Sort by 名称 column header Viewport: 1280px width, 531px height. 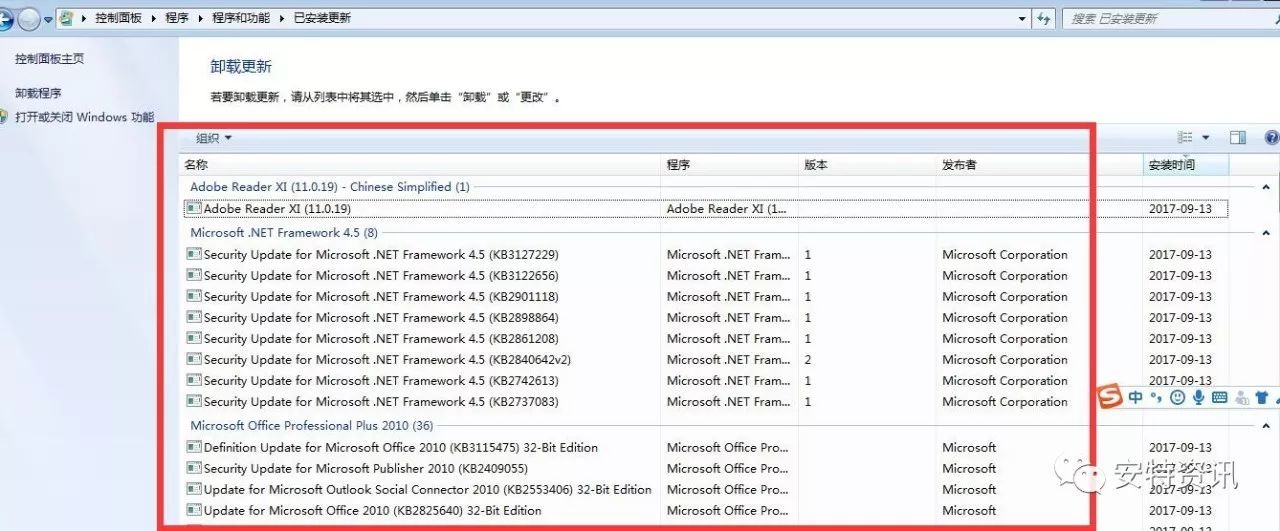420,165
